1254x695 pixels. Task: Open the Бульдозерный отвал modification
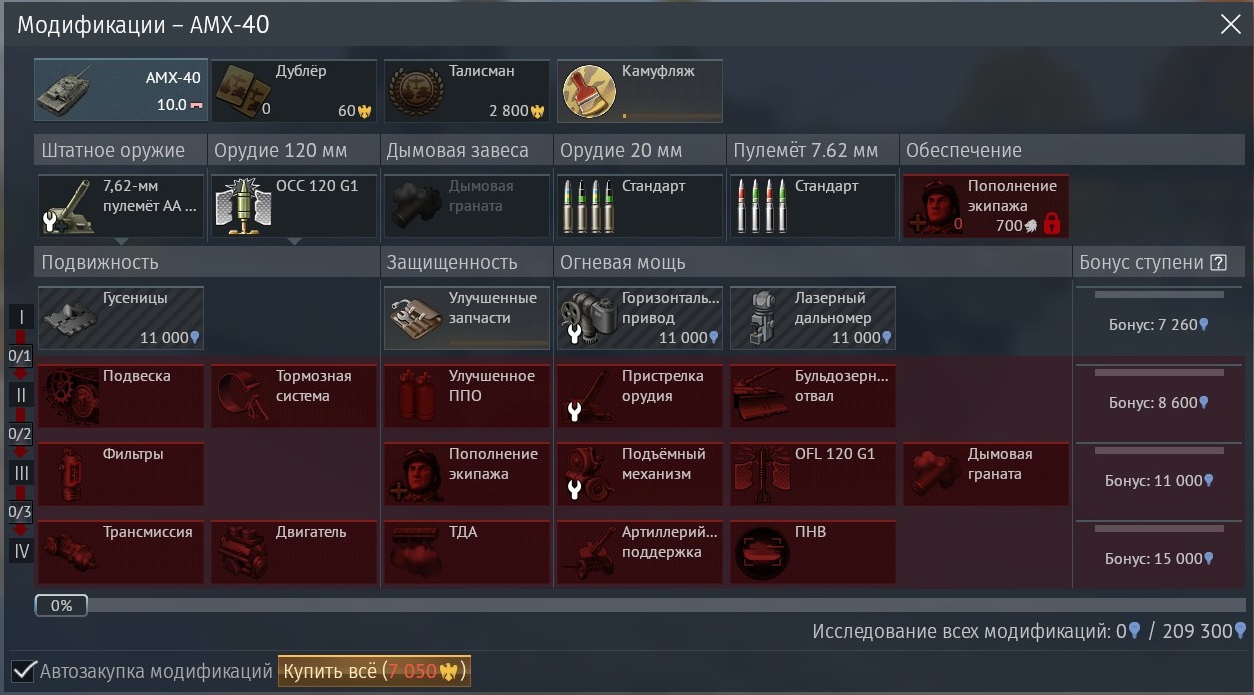point(812,396)
